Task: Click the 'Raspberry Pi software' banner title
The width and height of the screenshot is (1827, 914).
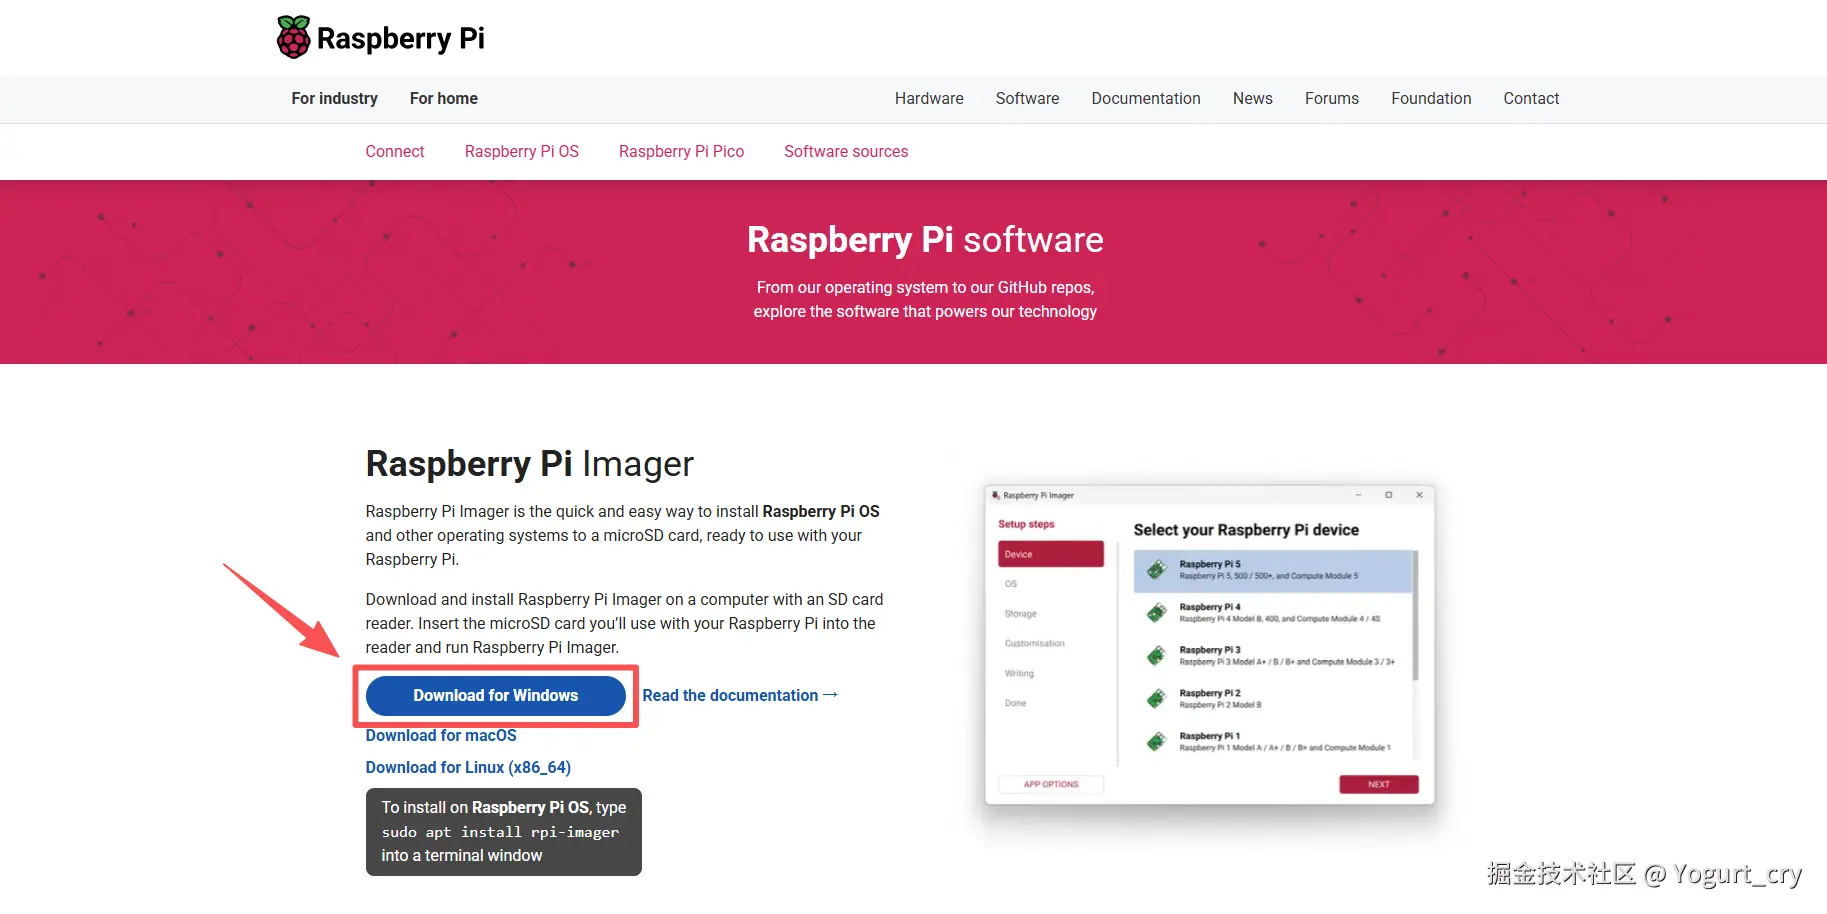Action: (925, 240)
